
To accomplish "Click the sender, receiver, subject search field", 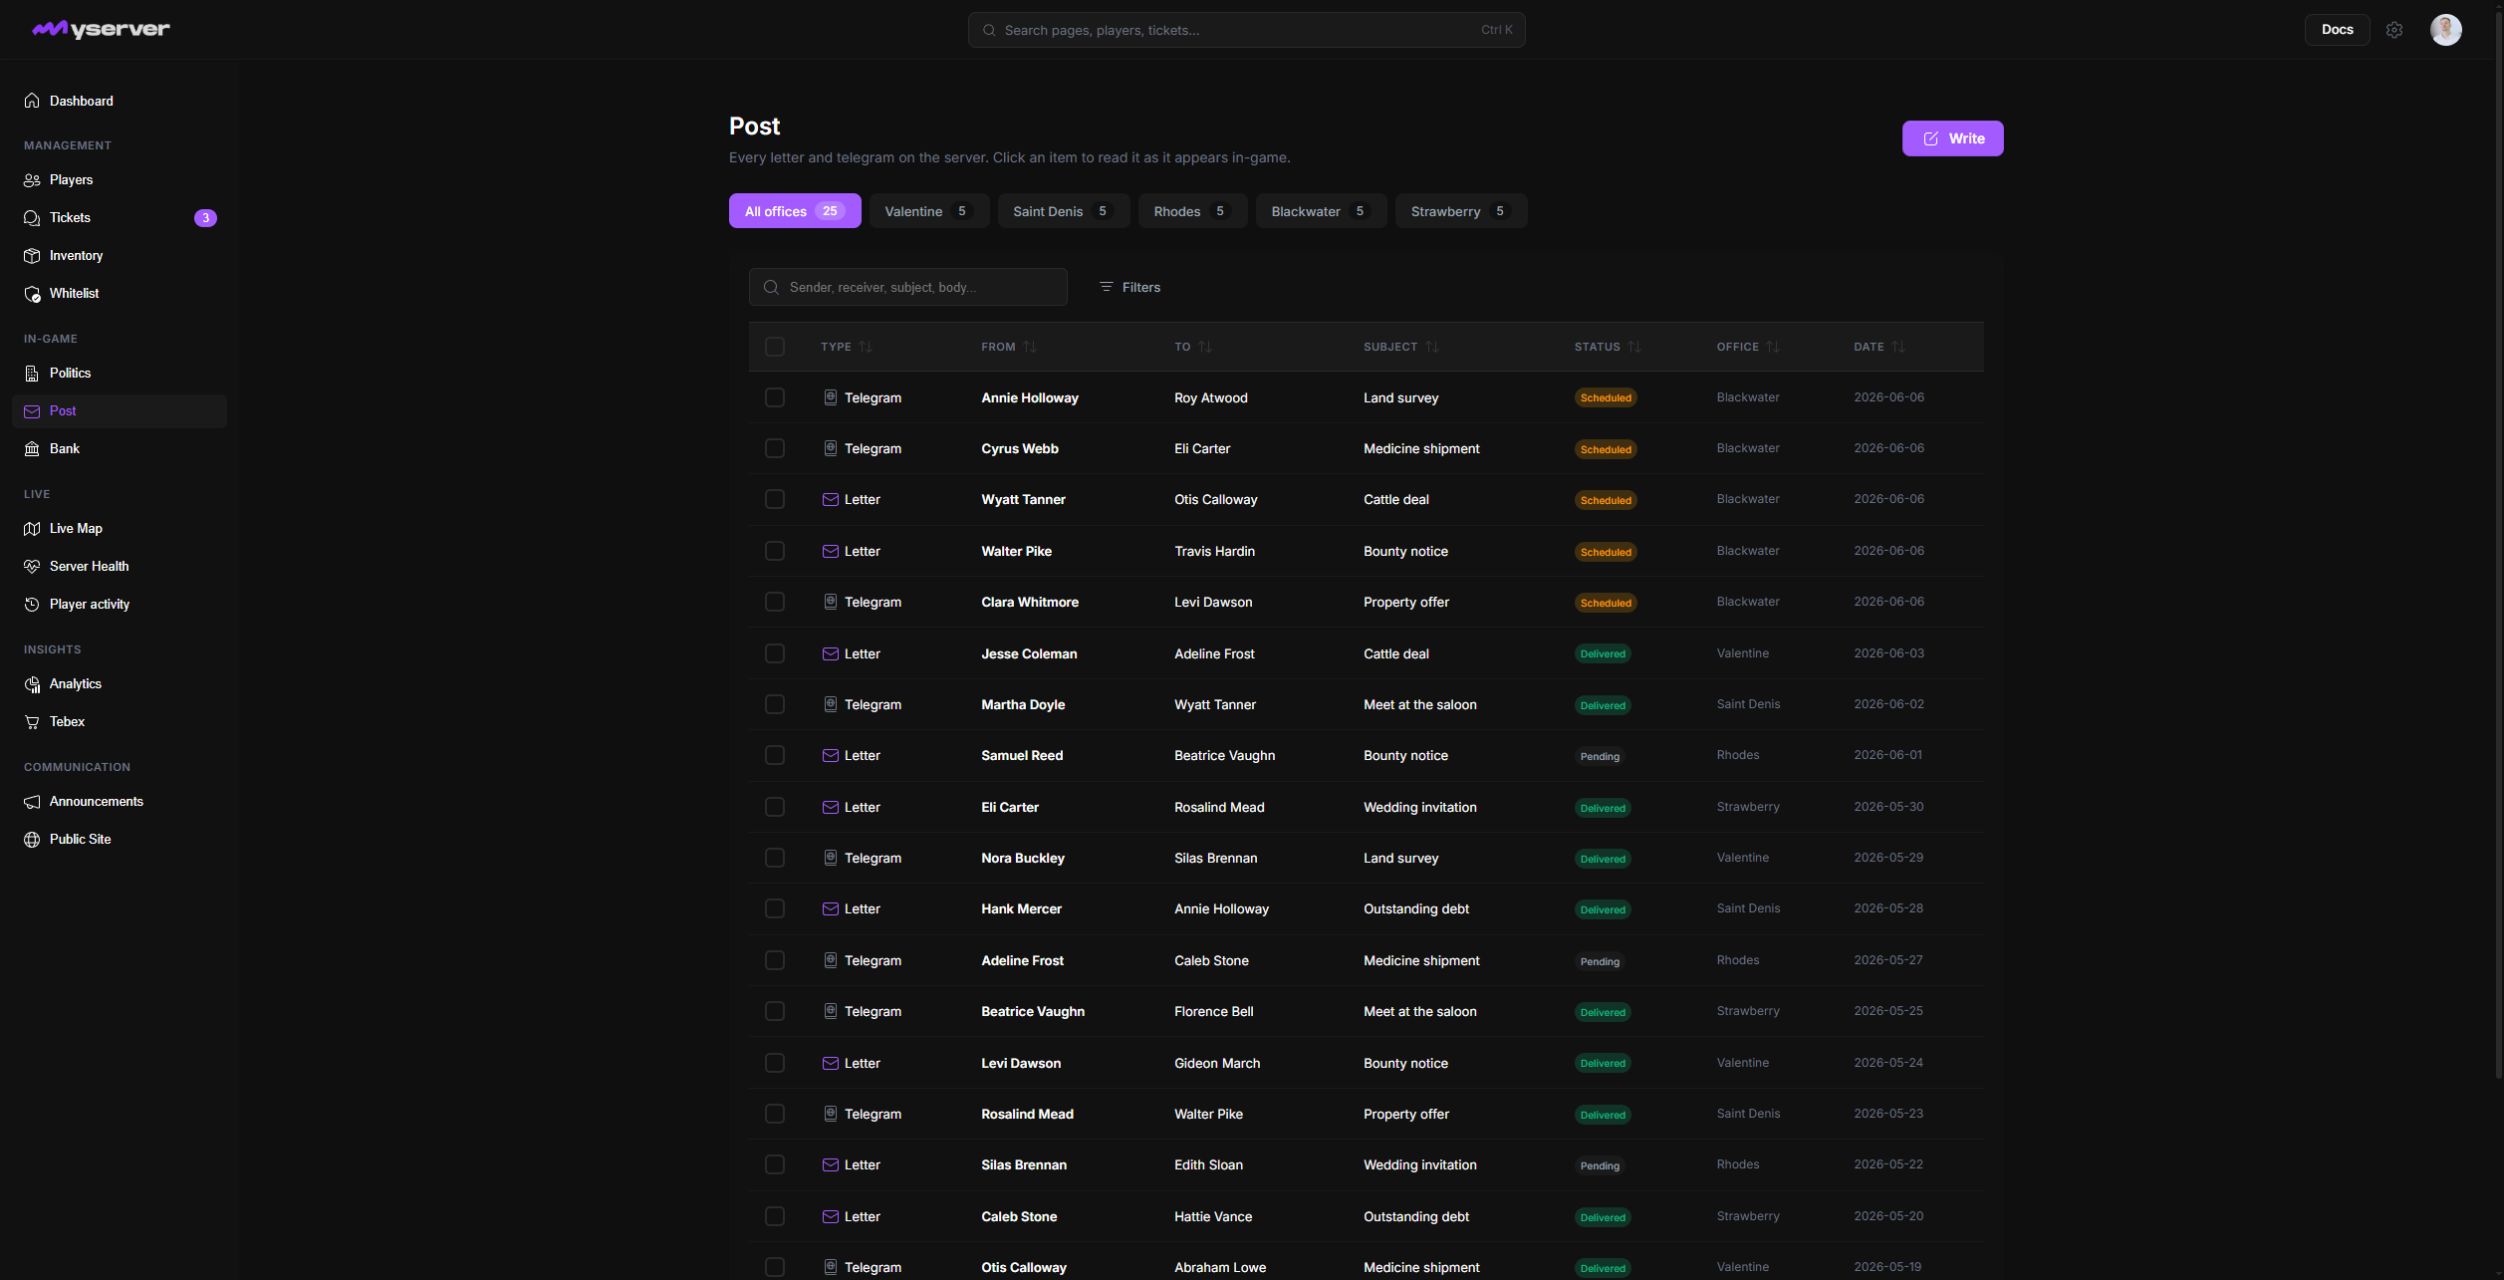I will (908, 287).
